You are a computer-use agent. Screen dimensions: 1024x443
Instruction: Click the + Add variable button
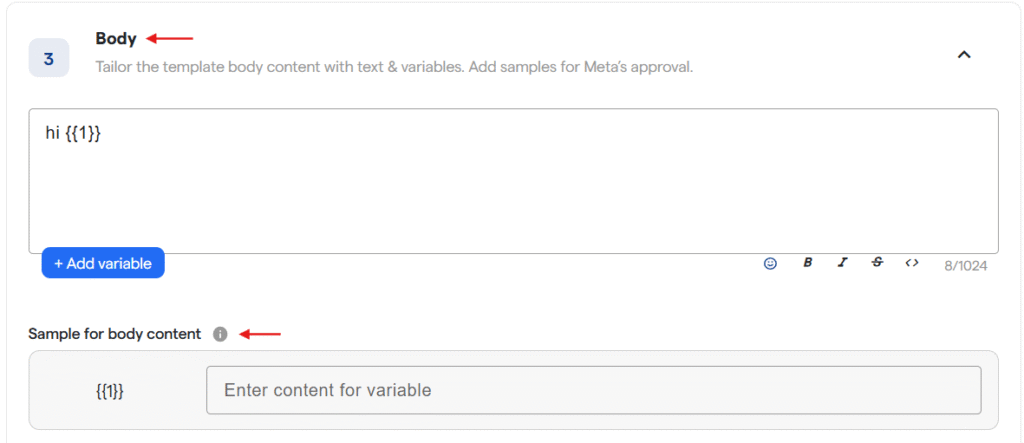(103, 263)
